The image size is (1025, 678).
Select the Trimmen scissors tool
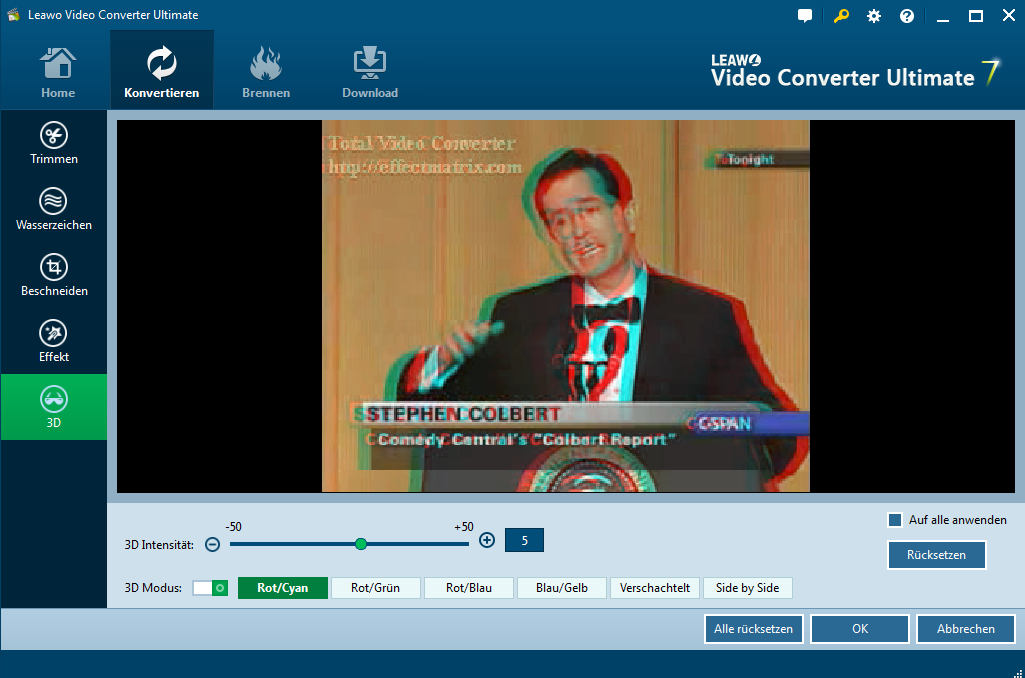pos(54,143)
